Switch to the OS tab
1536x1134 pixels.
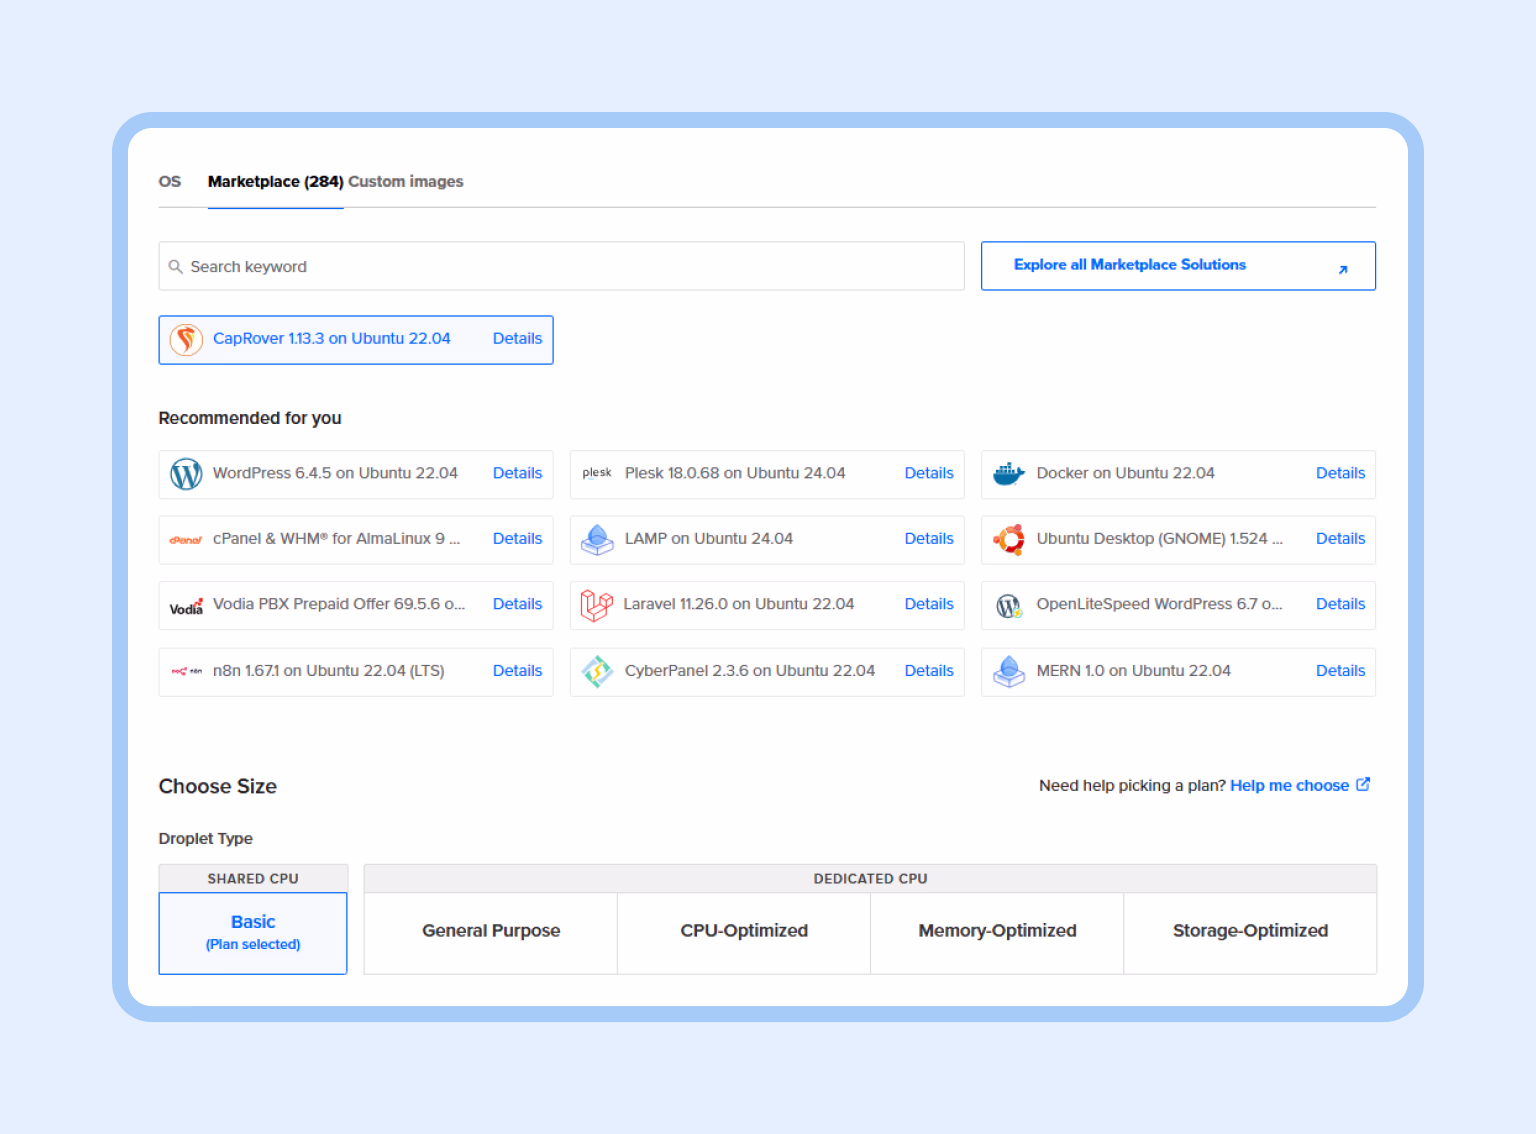click(170, 182)
